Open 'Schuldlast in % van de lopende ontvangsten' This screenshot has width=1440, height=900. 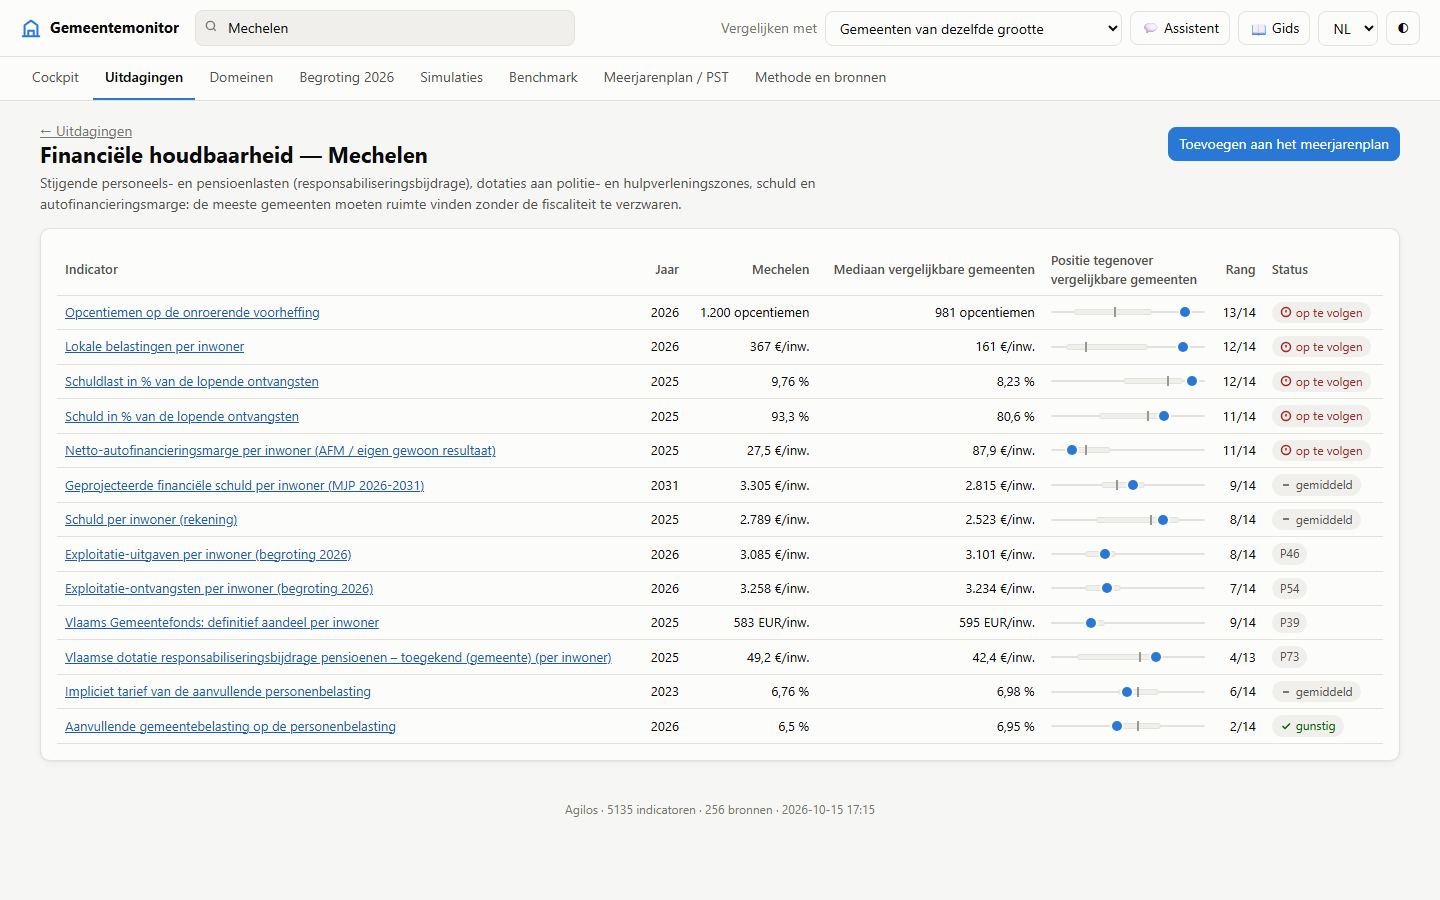click(x=192, y=381)
